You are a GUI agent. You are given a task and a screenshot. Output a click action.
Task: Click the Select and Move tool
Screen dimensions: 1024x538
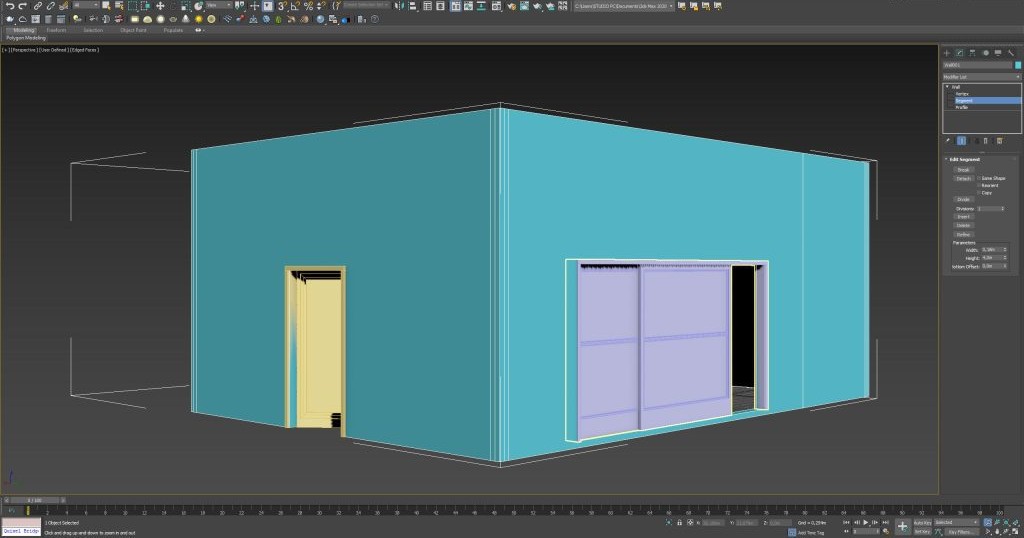click(x=160, y=6)
